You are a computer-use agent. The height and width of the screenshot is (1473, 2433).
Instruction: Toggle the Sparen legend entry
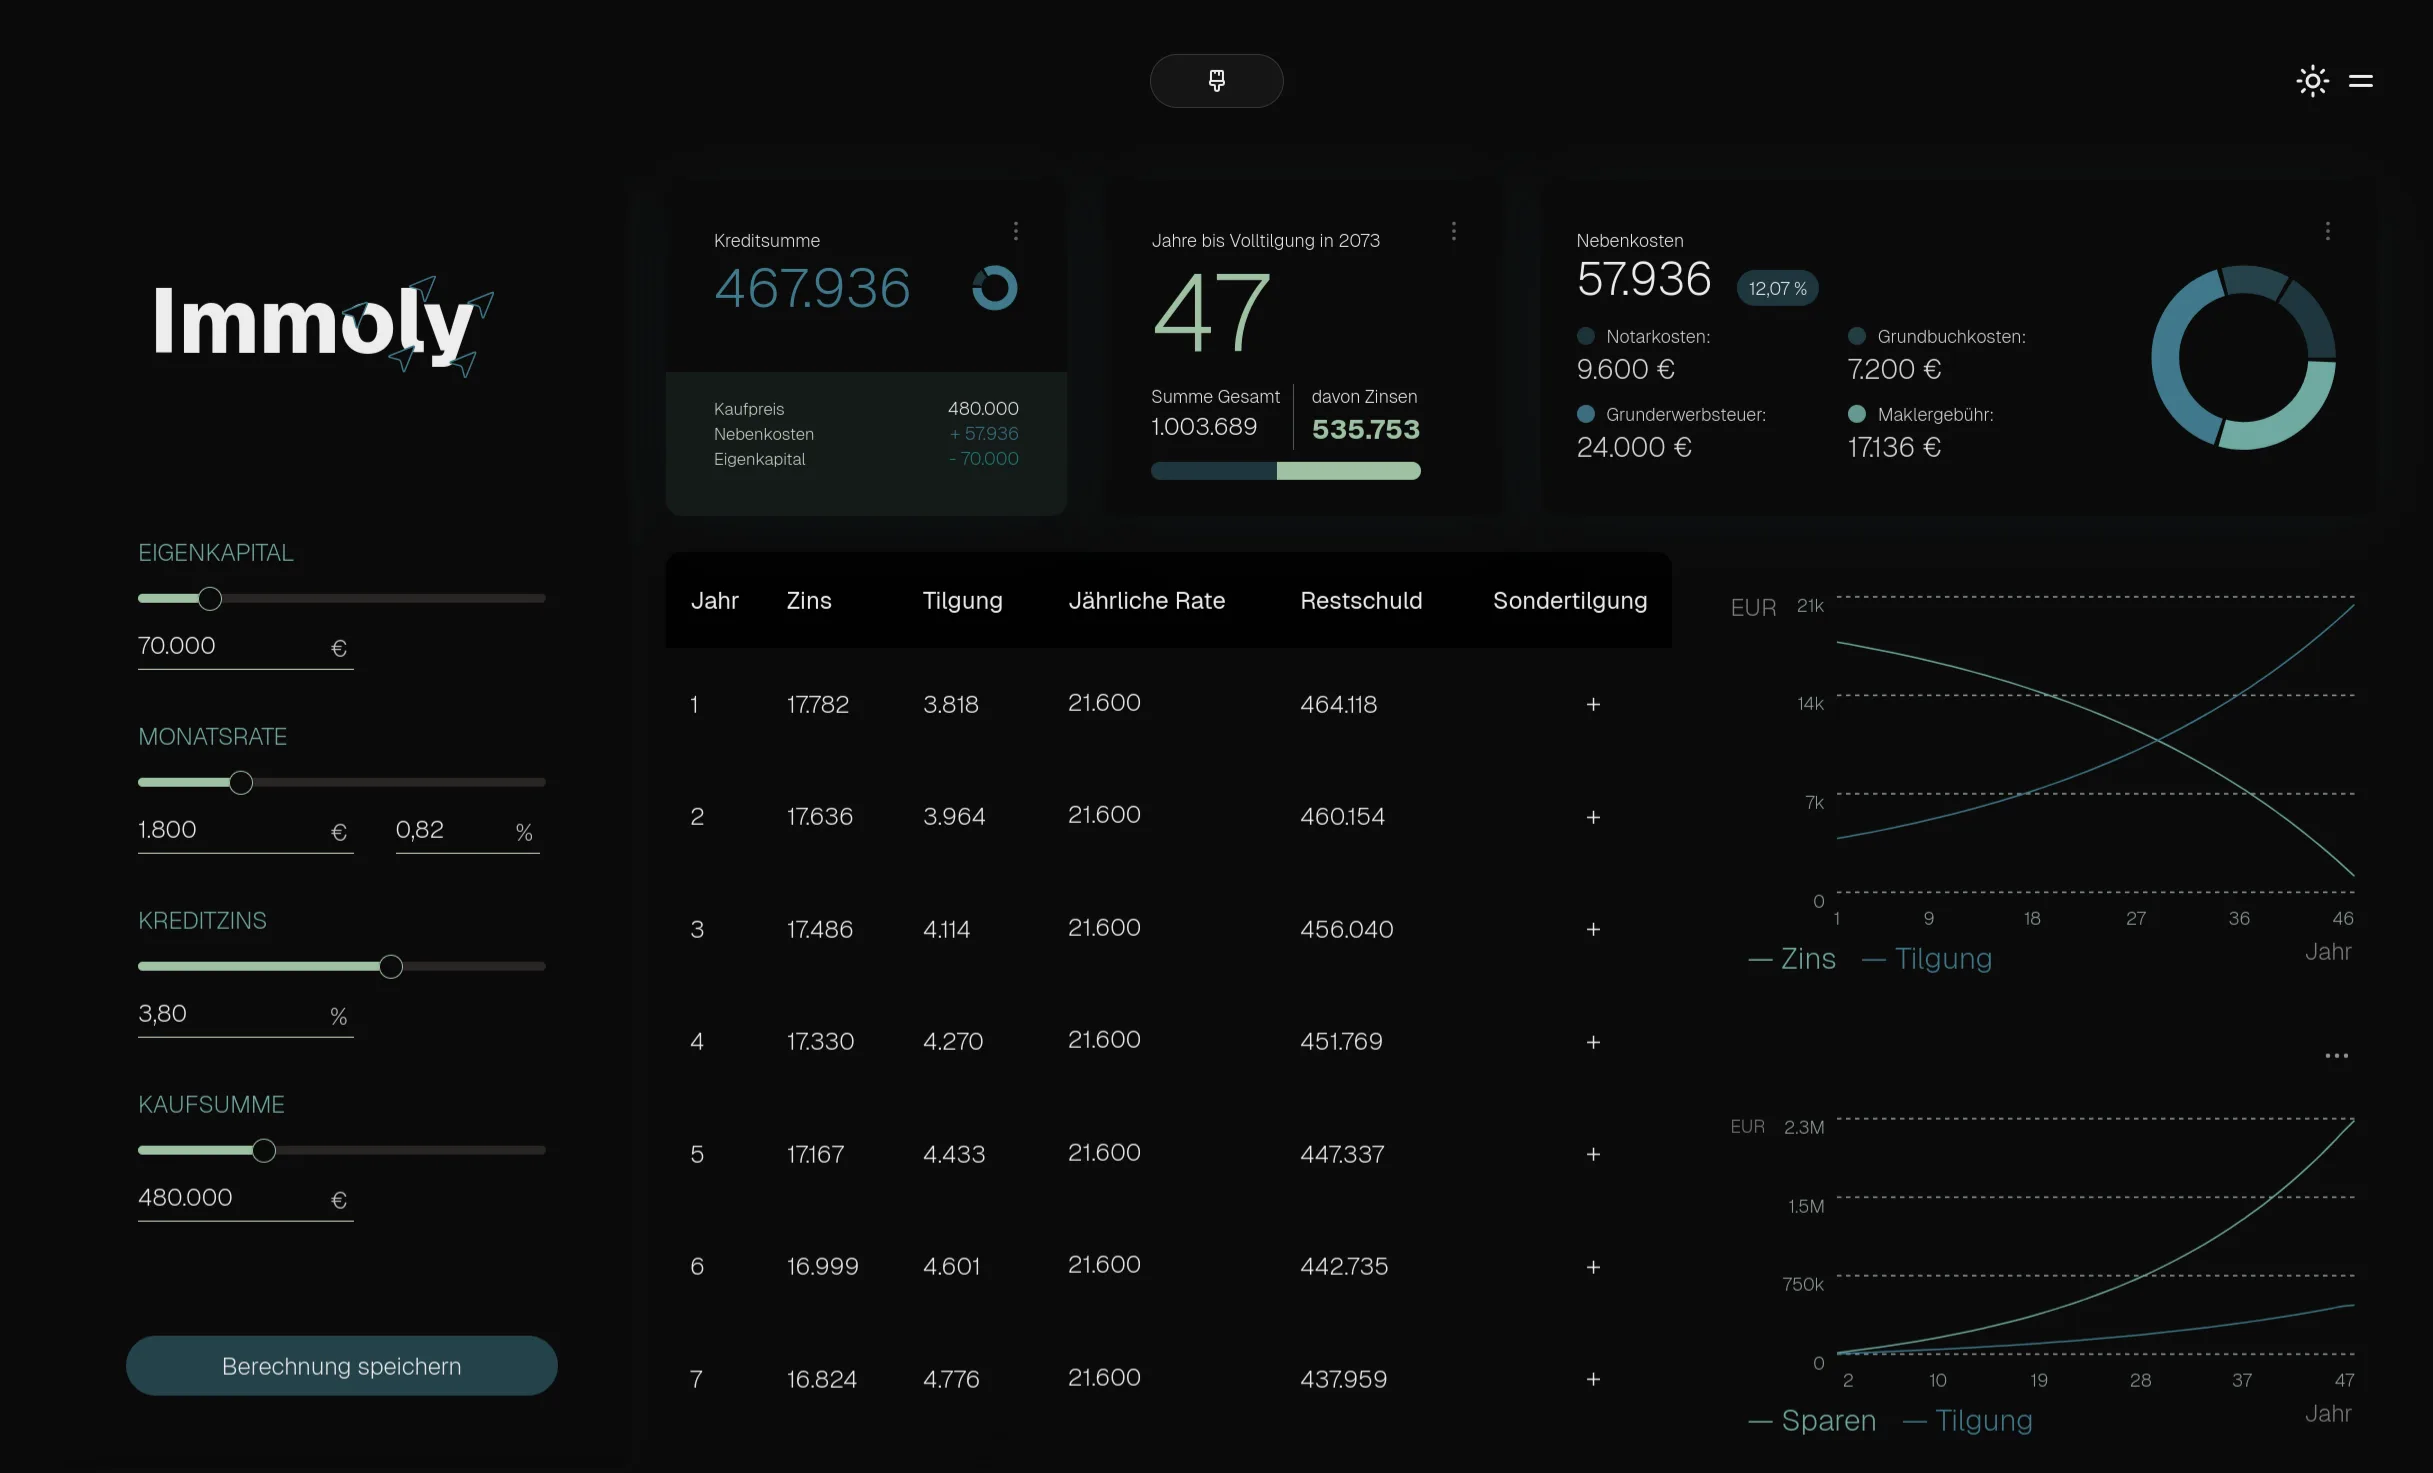[x=1812, y=1421]
